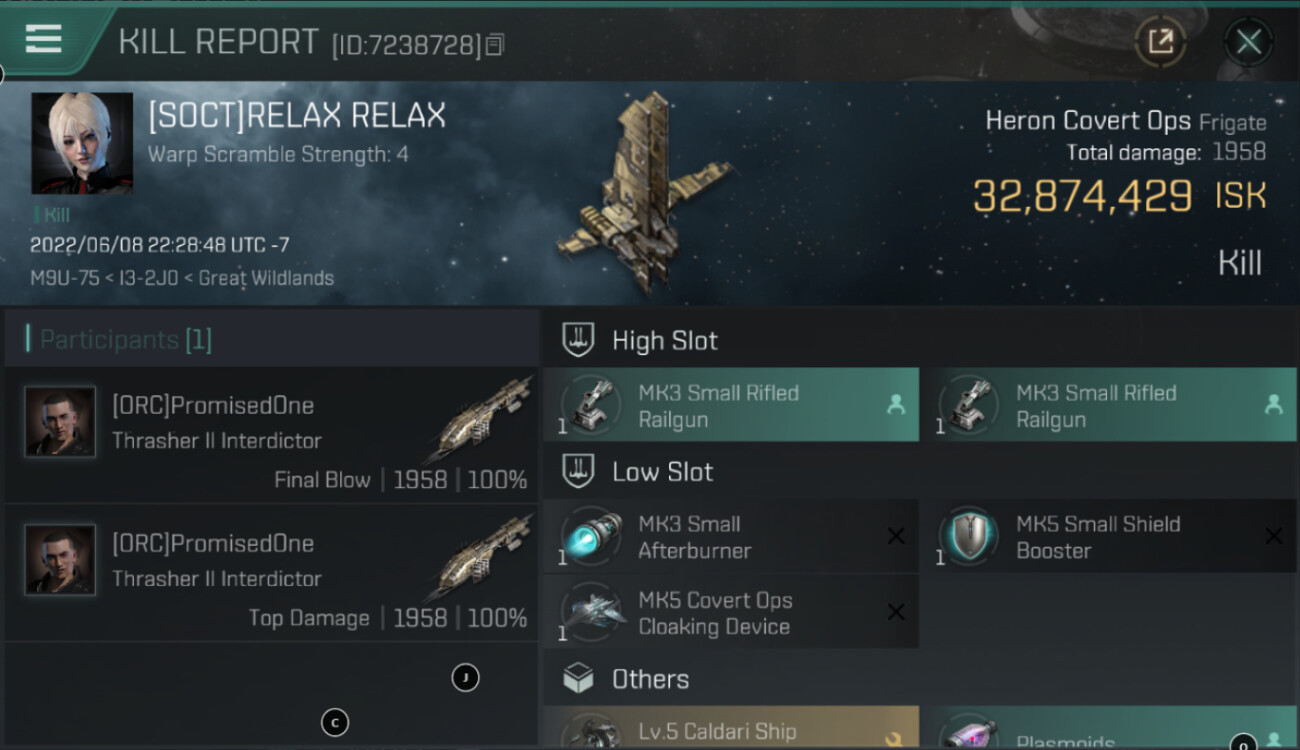Copy the kill report ID
This screenshot has width=1300, height=750.
pyautogui.click(x=495, y=44)
